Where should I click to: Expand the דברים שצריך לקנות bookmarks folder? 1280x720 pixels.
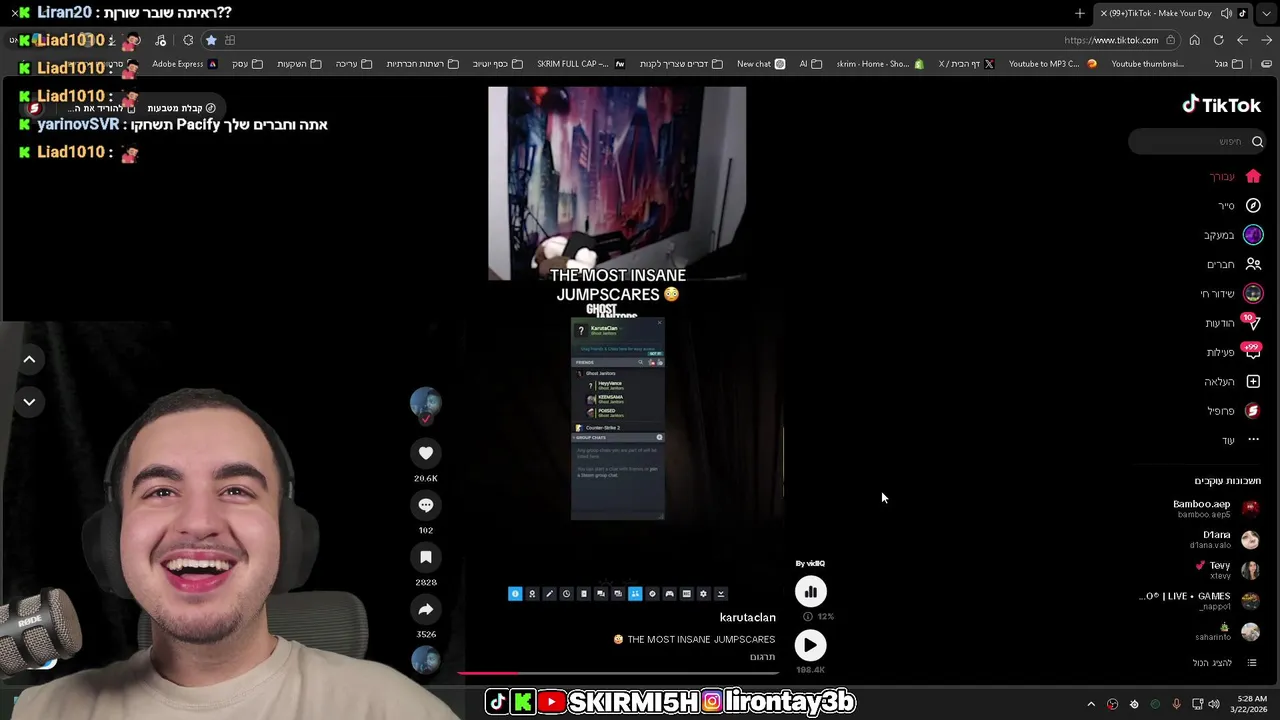(682, 64)
